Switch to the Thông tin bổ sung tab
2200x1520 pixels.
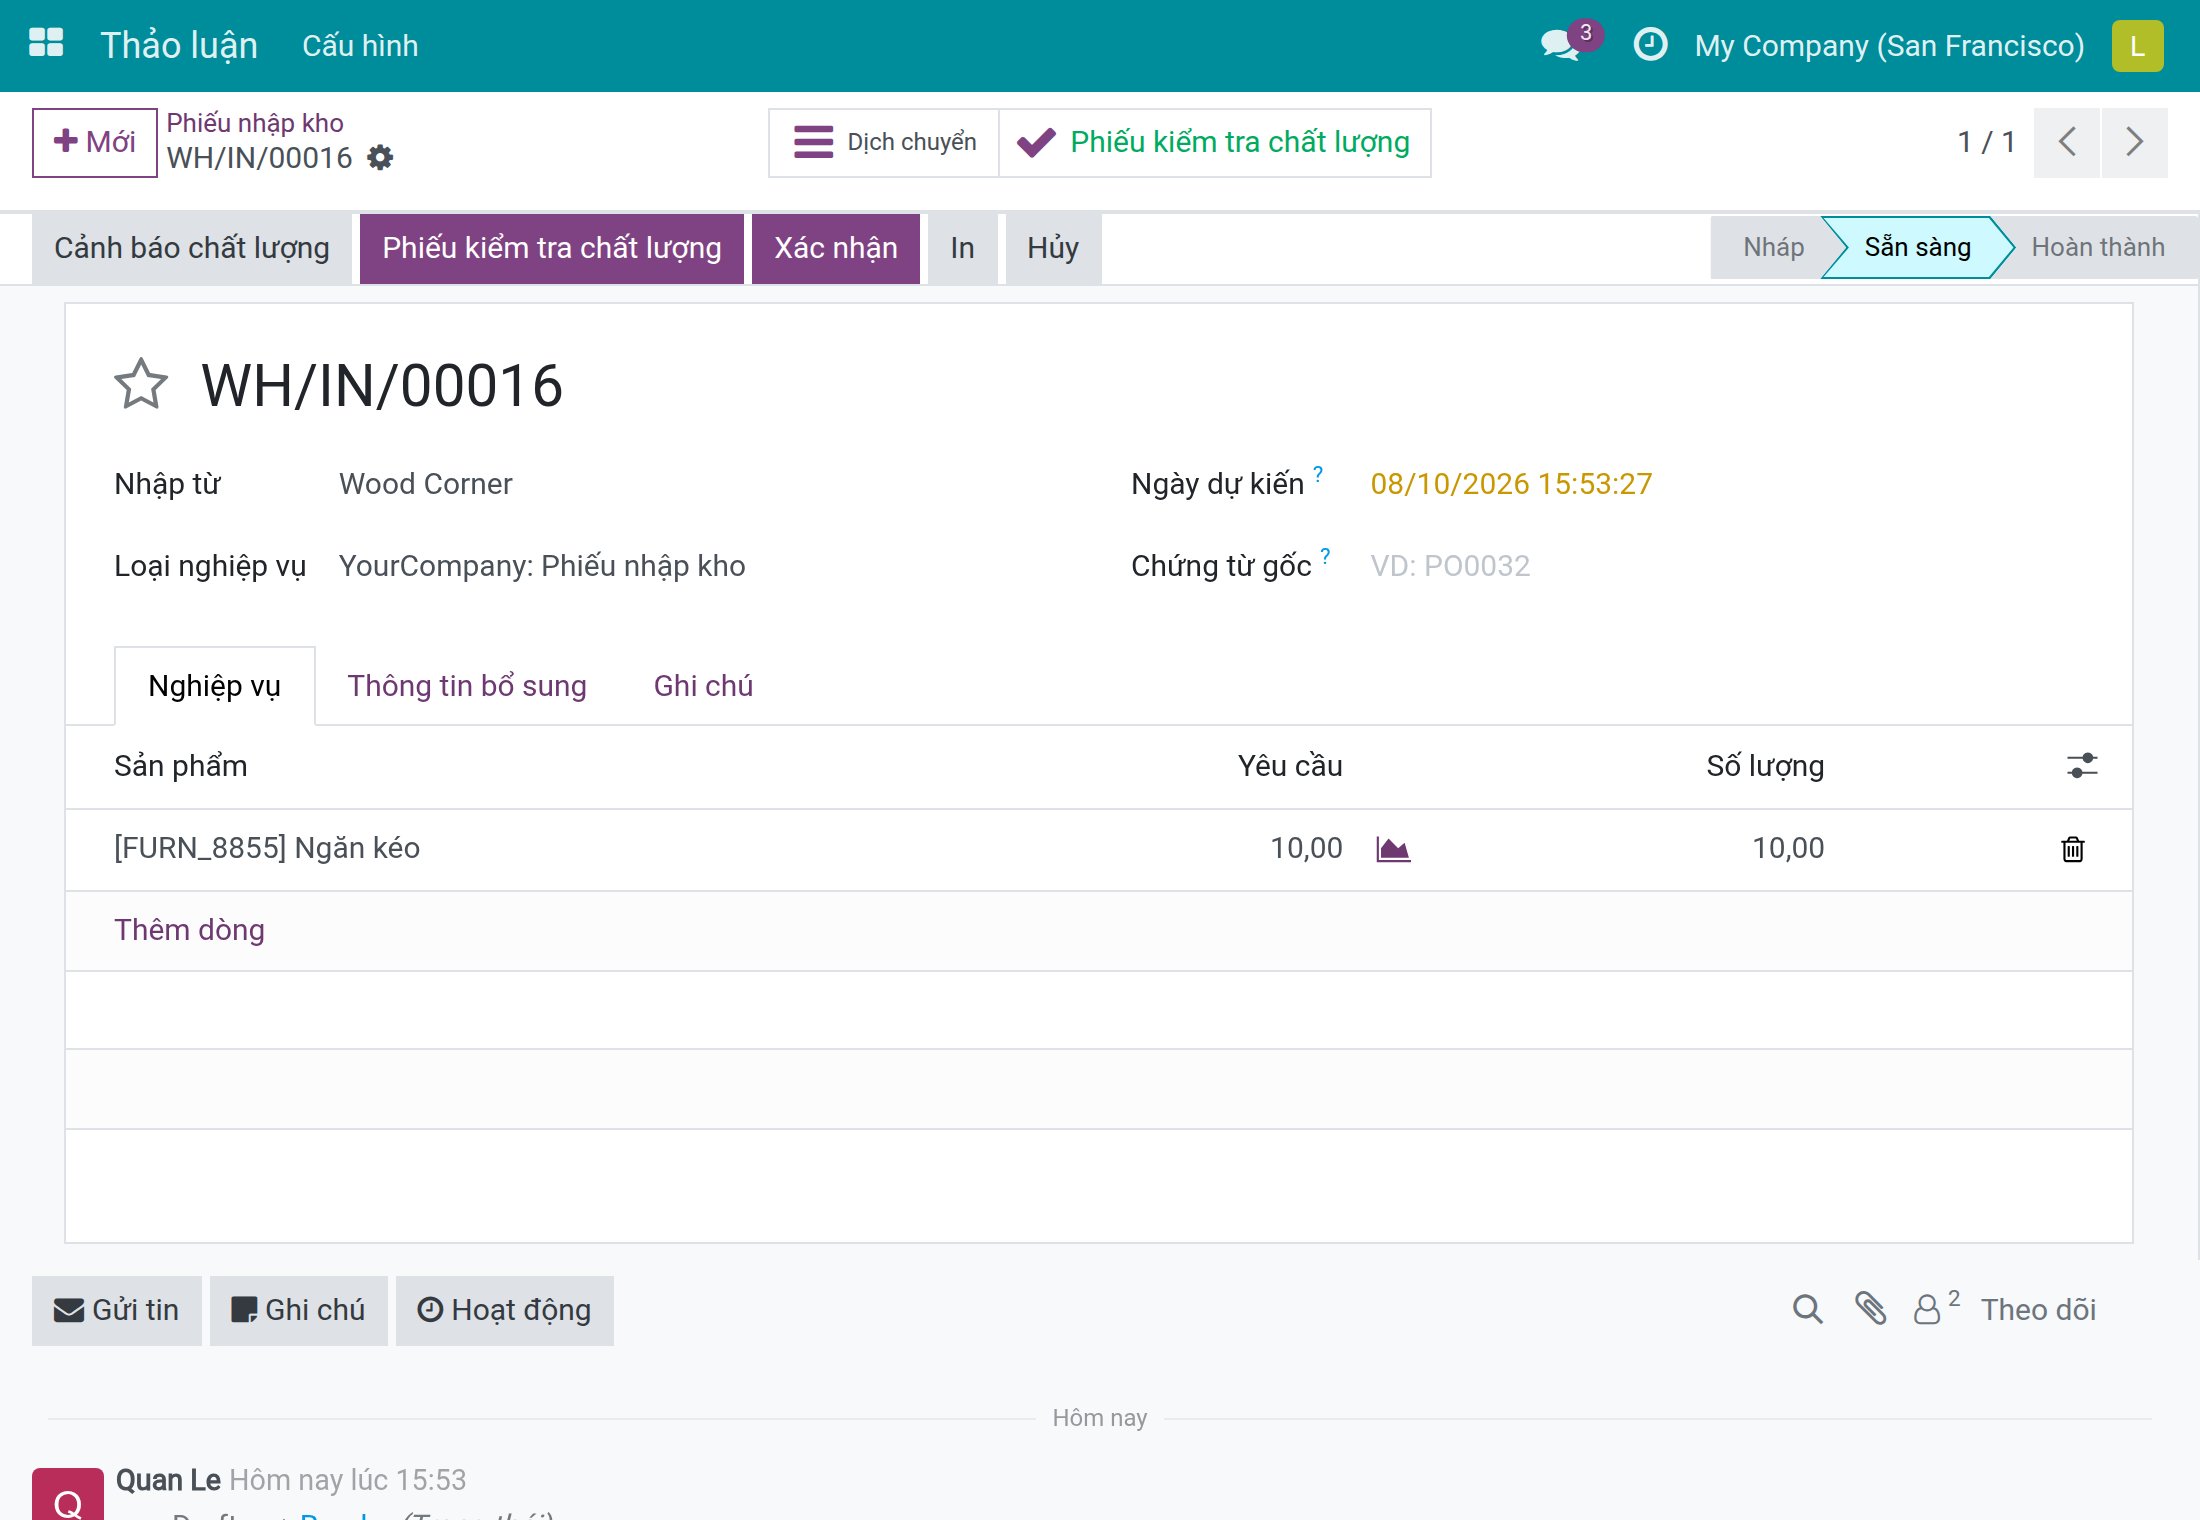tap(467, 686)
